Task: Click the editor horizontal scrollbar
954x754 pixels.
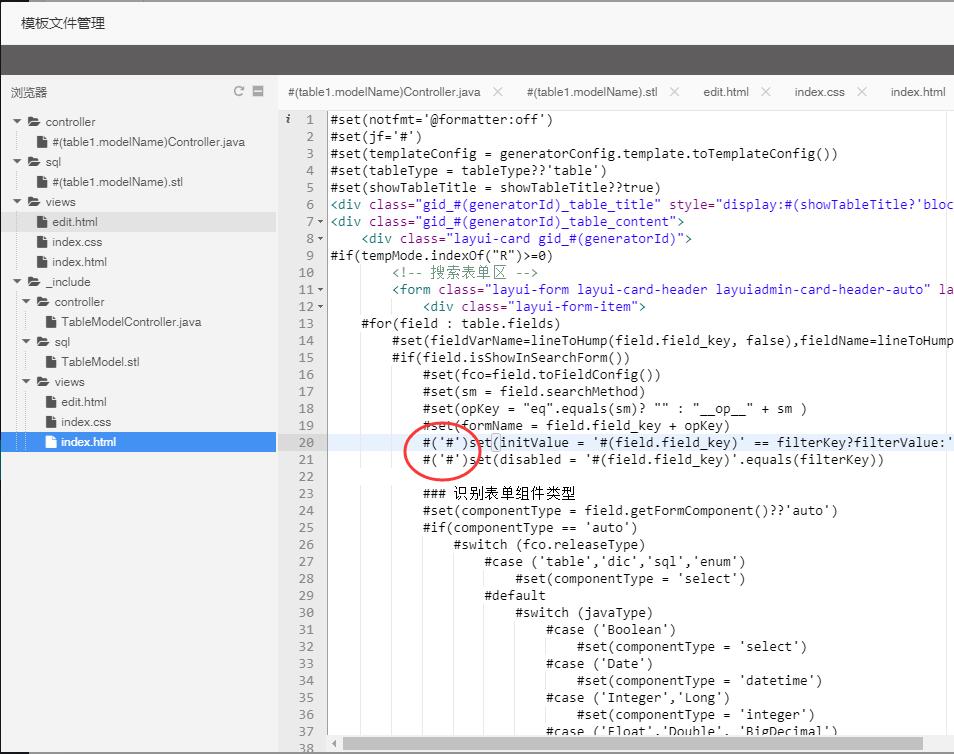Action: (x=633, y=744)
